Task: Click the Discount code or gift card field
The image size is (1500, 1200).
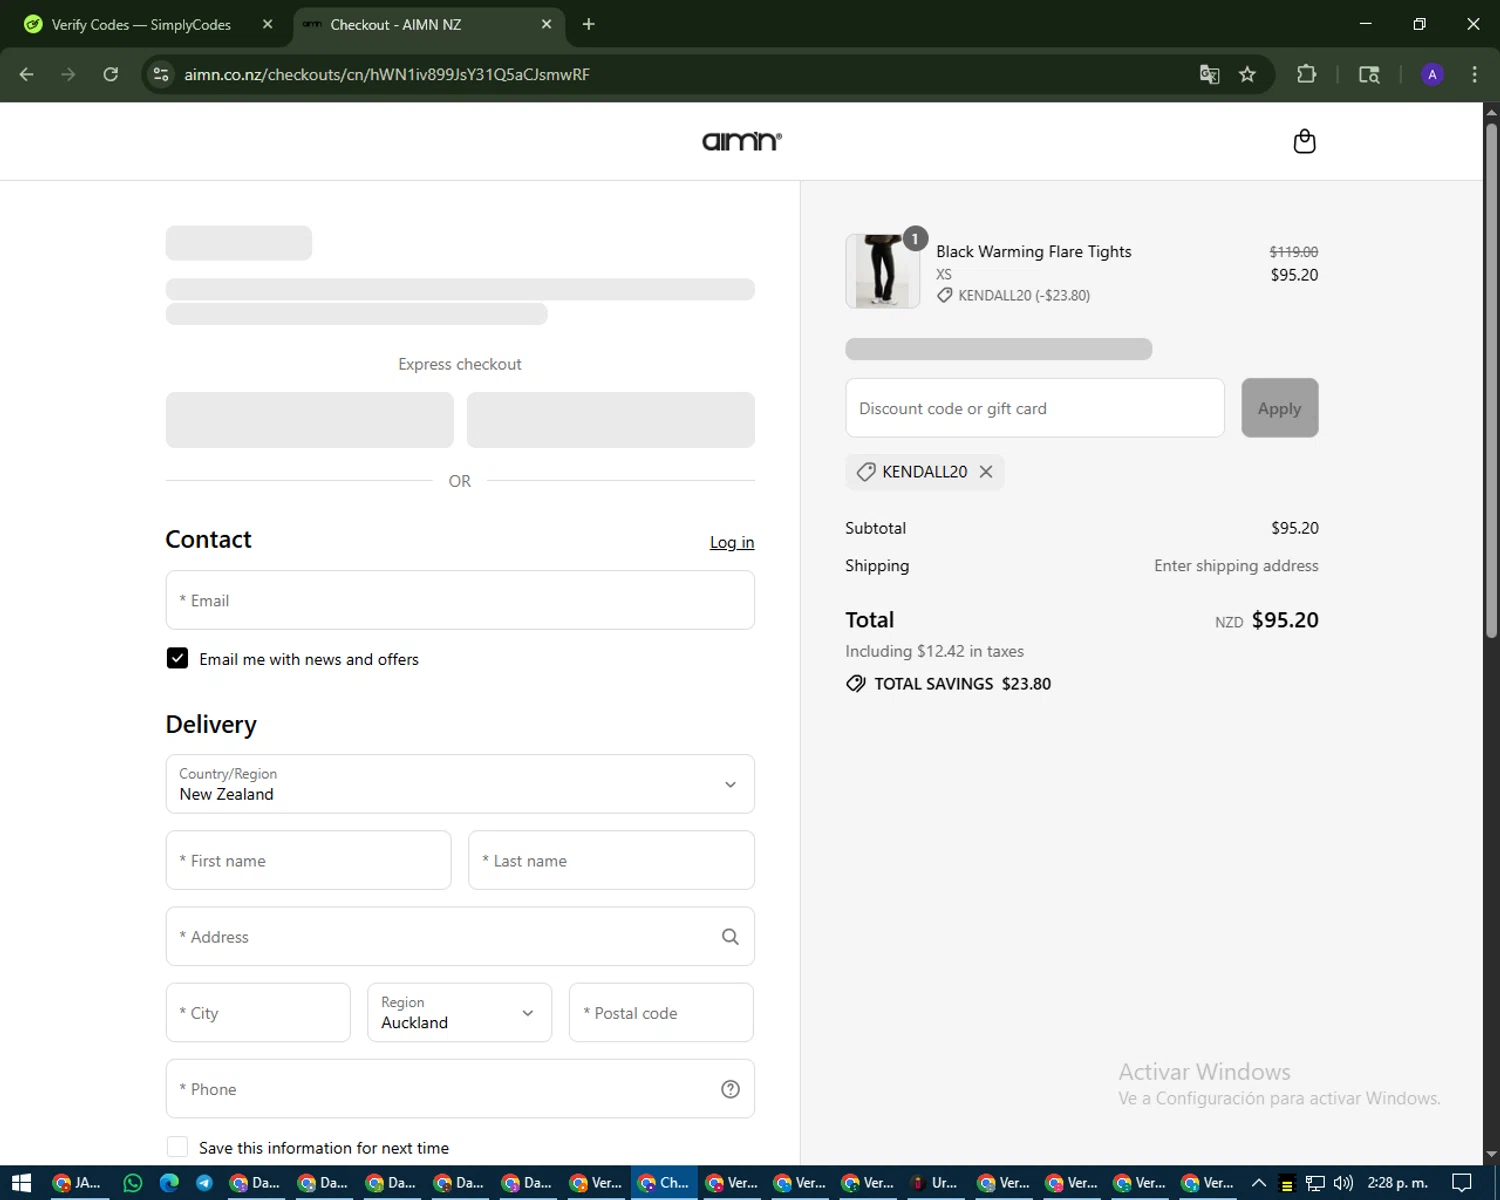Action: (x=1034, y=408)
